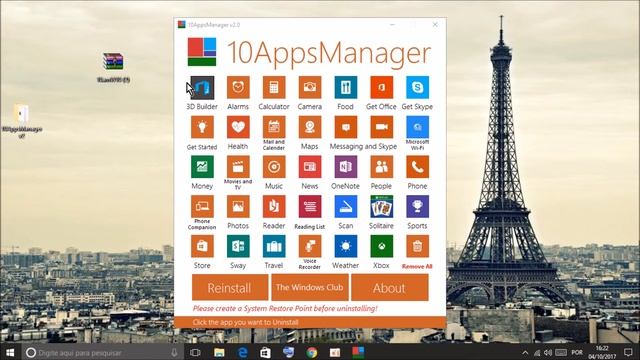The height and width of the screenshot is (360, 640).
Task: Click the Scan app tile
Action: click(346, 207)
